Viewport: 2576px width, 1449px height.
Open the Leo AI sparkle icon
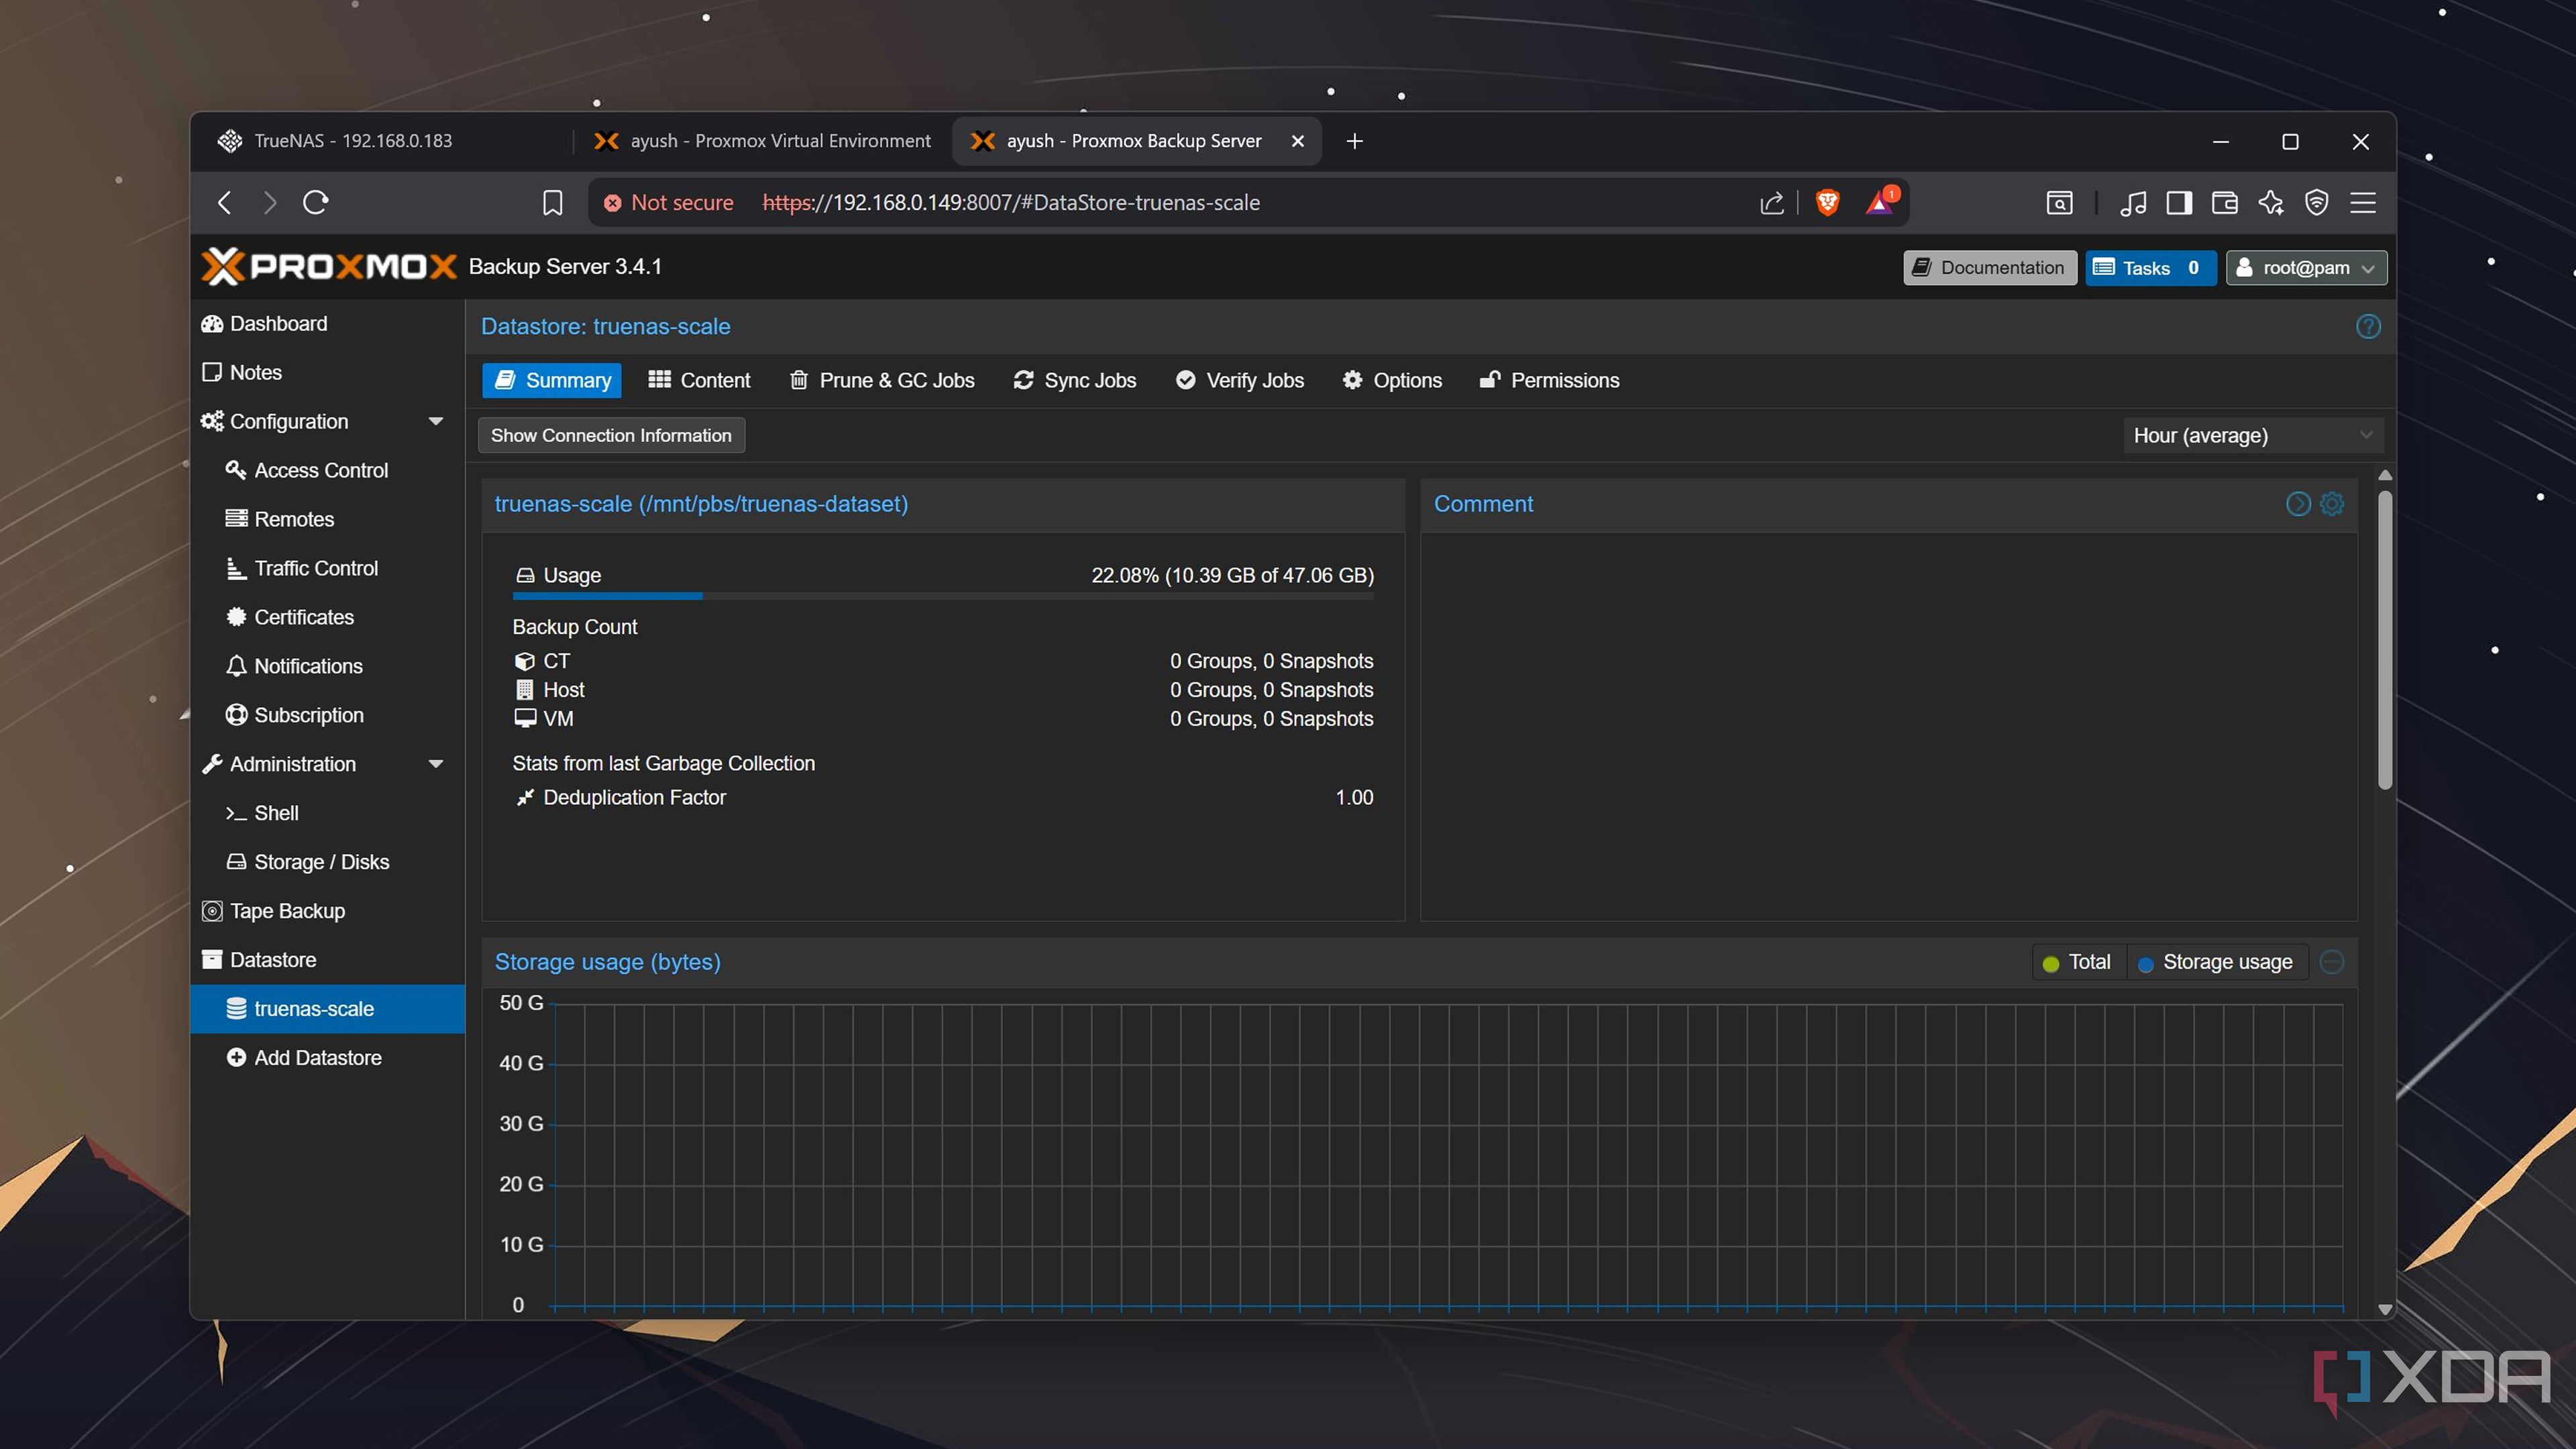pos(2271,203)
